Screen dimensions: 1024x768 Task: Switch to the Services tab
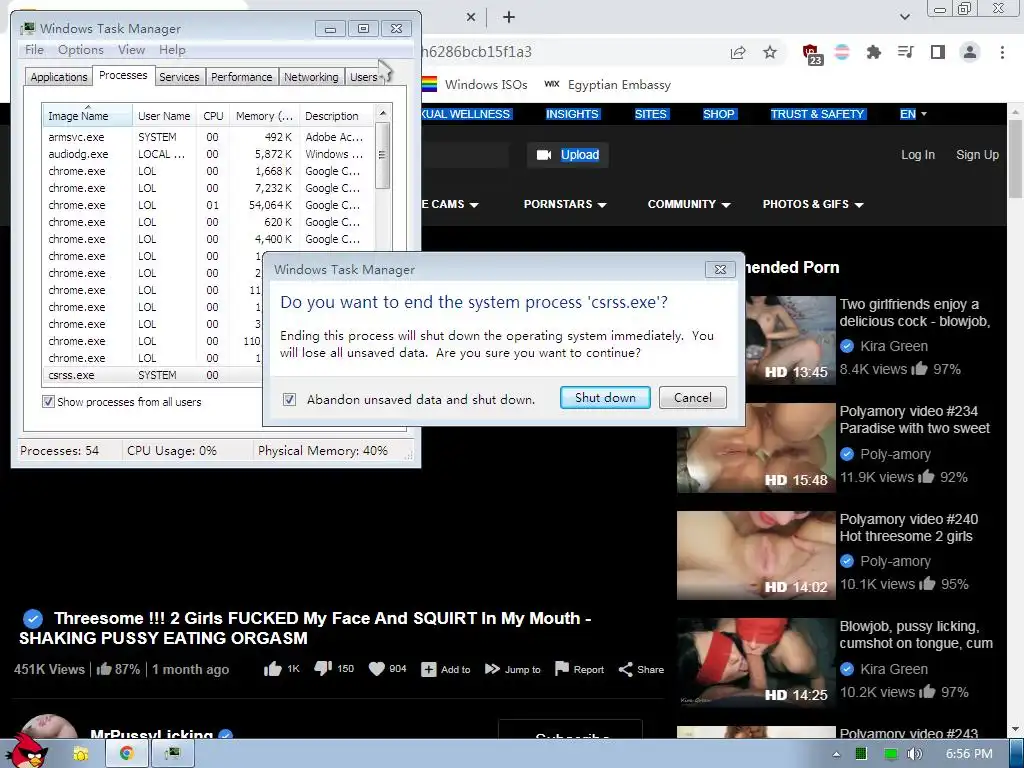click(179, 76)
